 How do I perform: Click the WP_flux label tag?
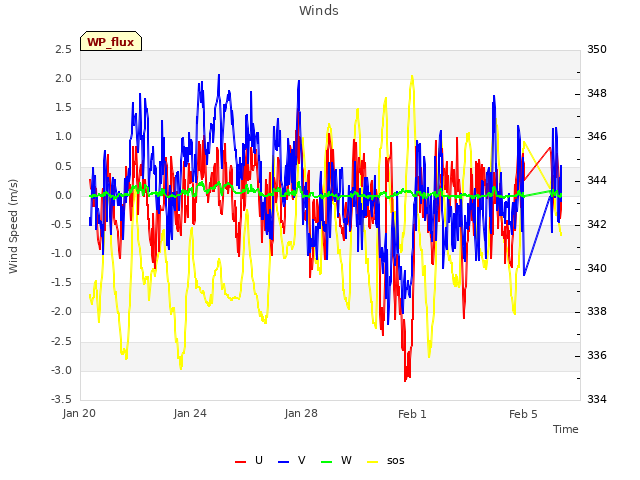(111, 41)
